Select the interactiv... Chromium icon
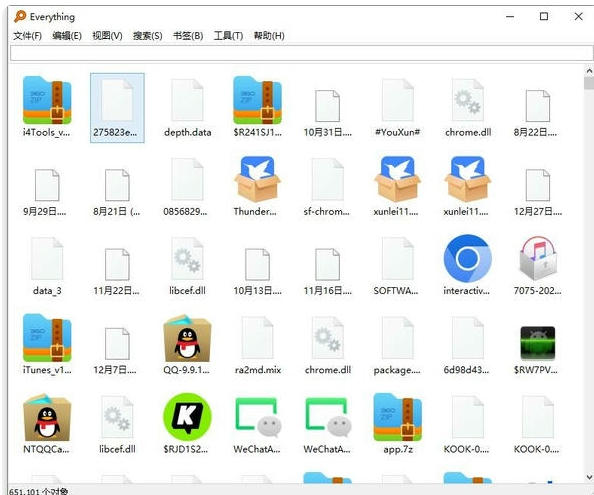 click(x=467, y=259)
